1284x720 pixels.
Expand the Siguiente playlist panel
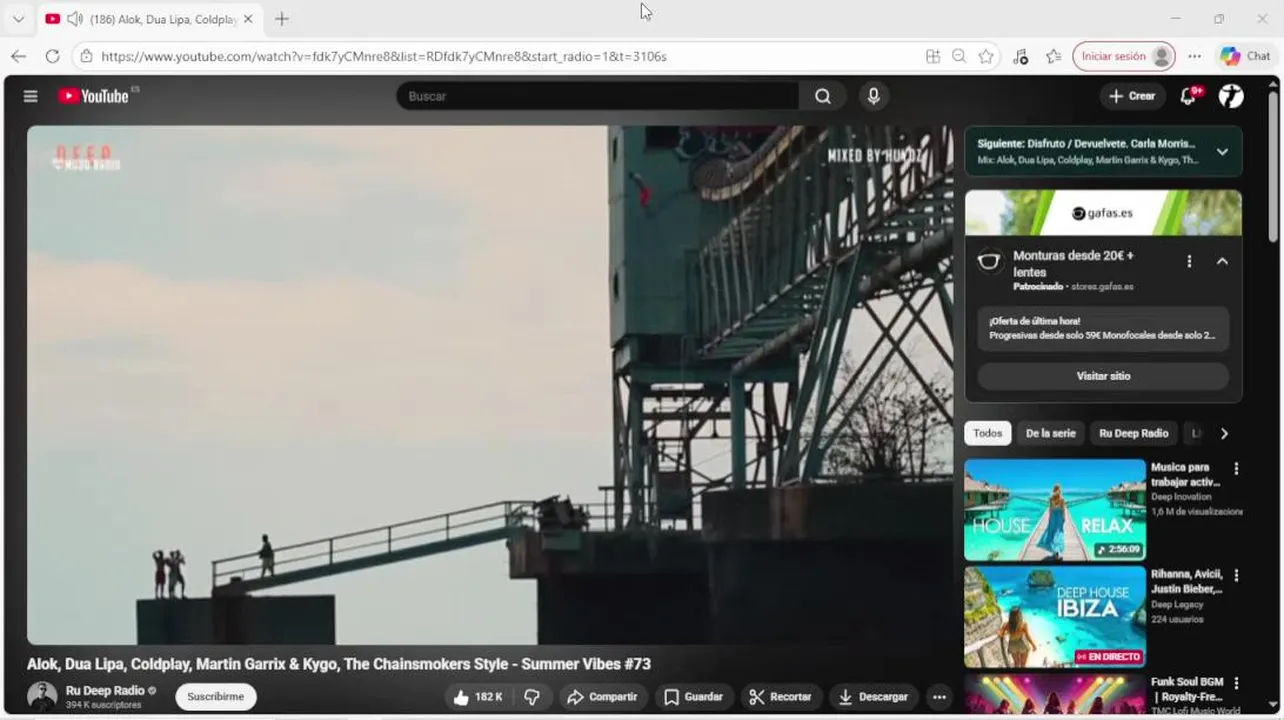(x=1222, y=152)
